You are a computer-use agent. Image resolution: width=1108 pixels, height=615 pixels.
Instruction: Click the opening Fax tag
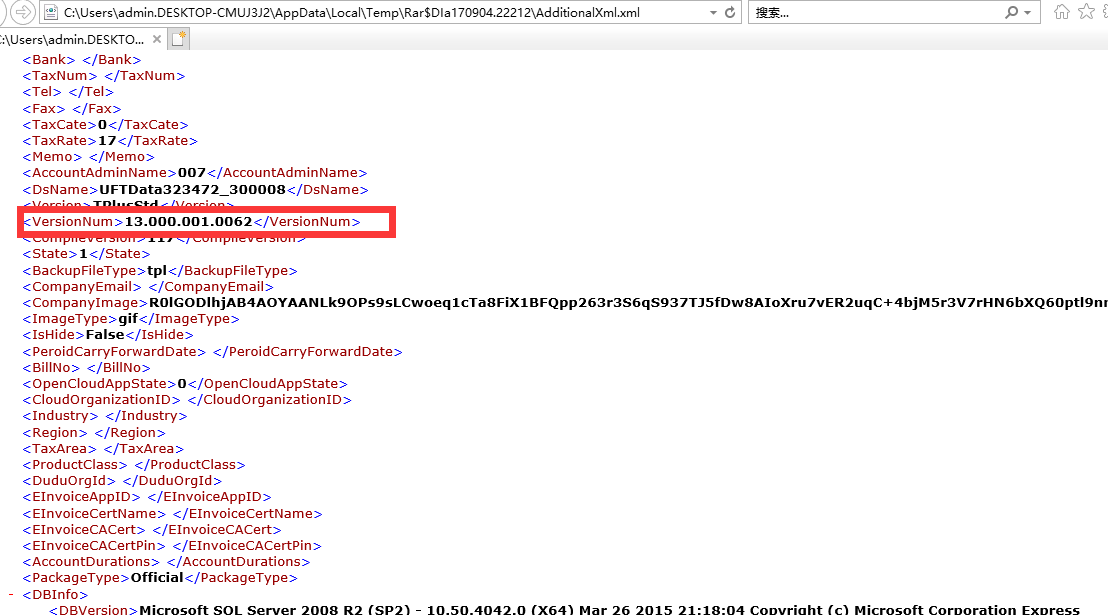coord(44,109)
